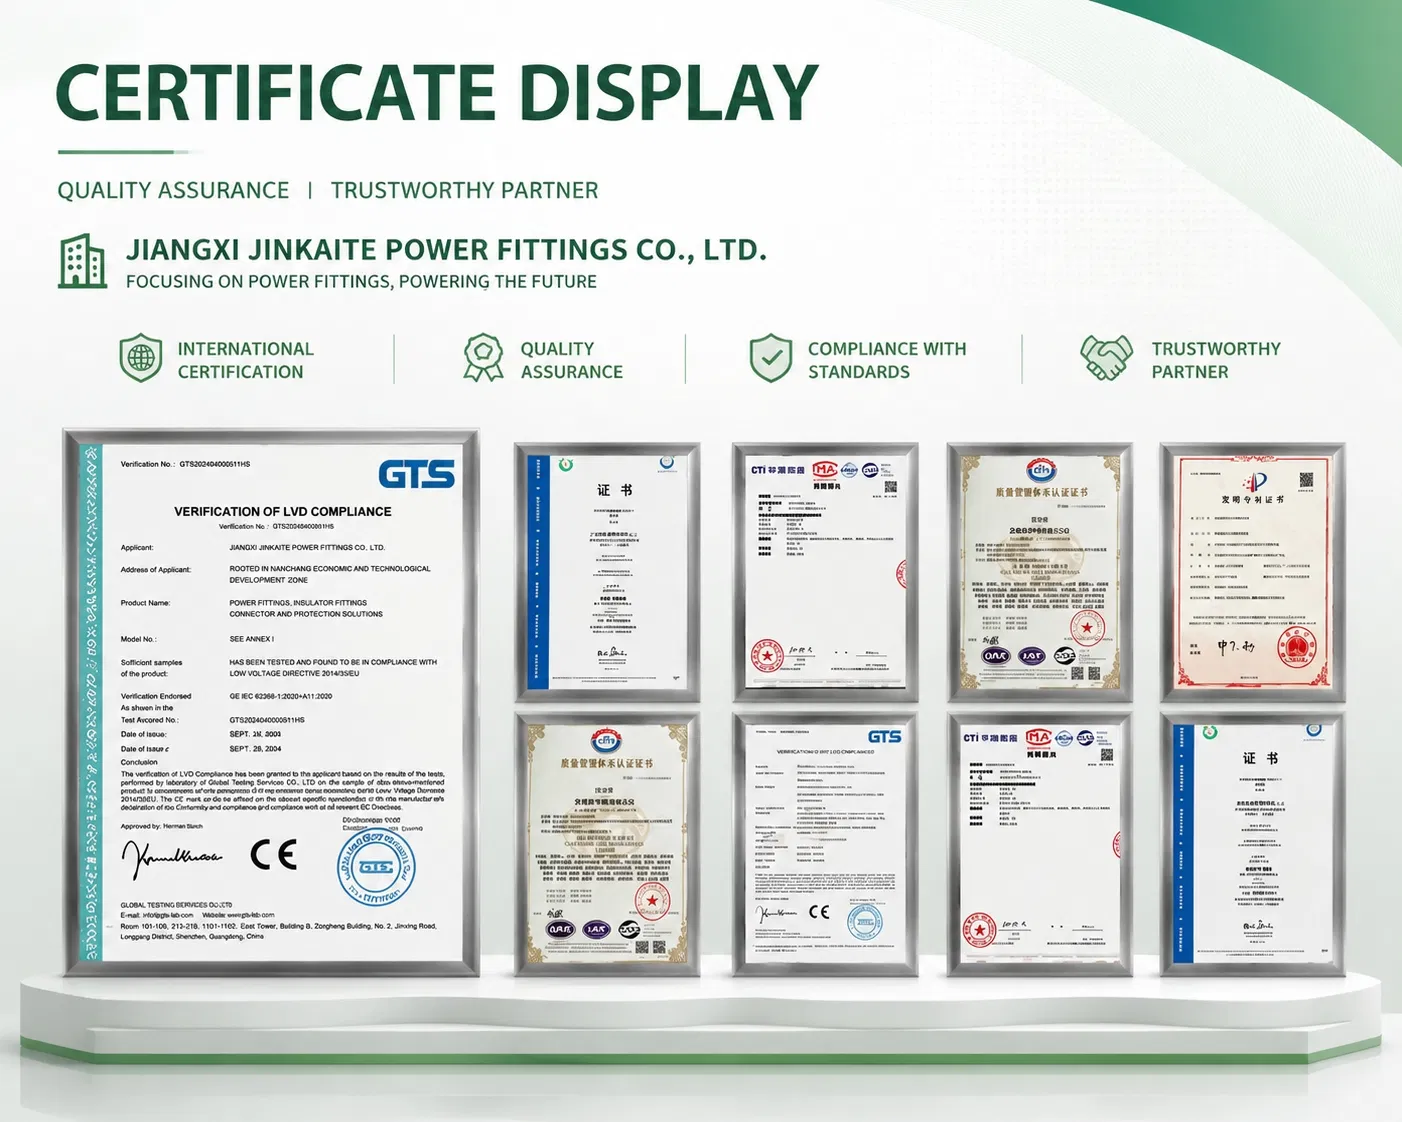The image size is (1402, 1122).
Task: Click the small GTS logo on the small LVD certificate
Action: (x=885, y=737)
